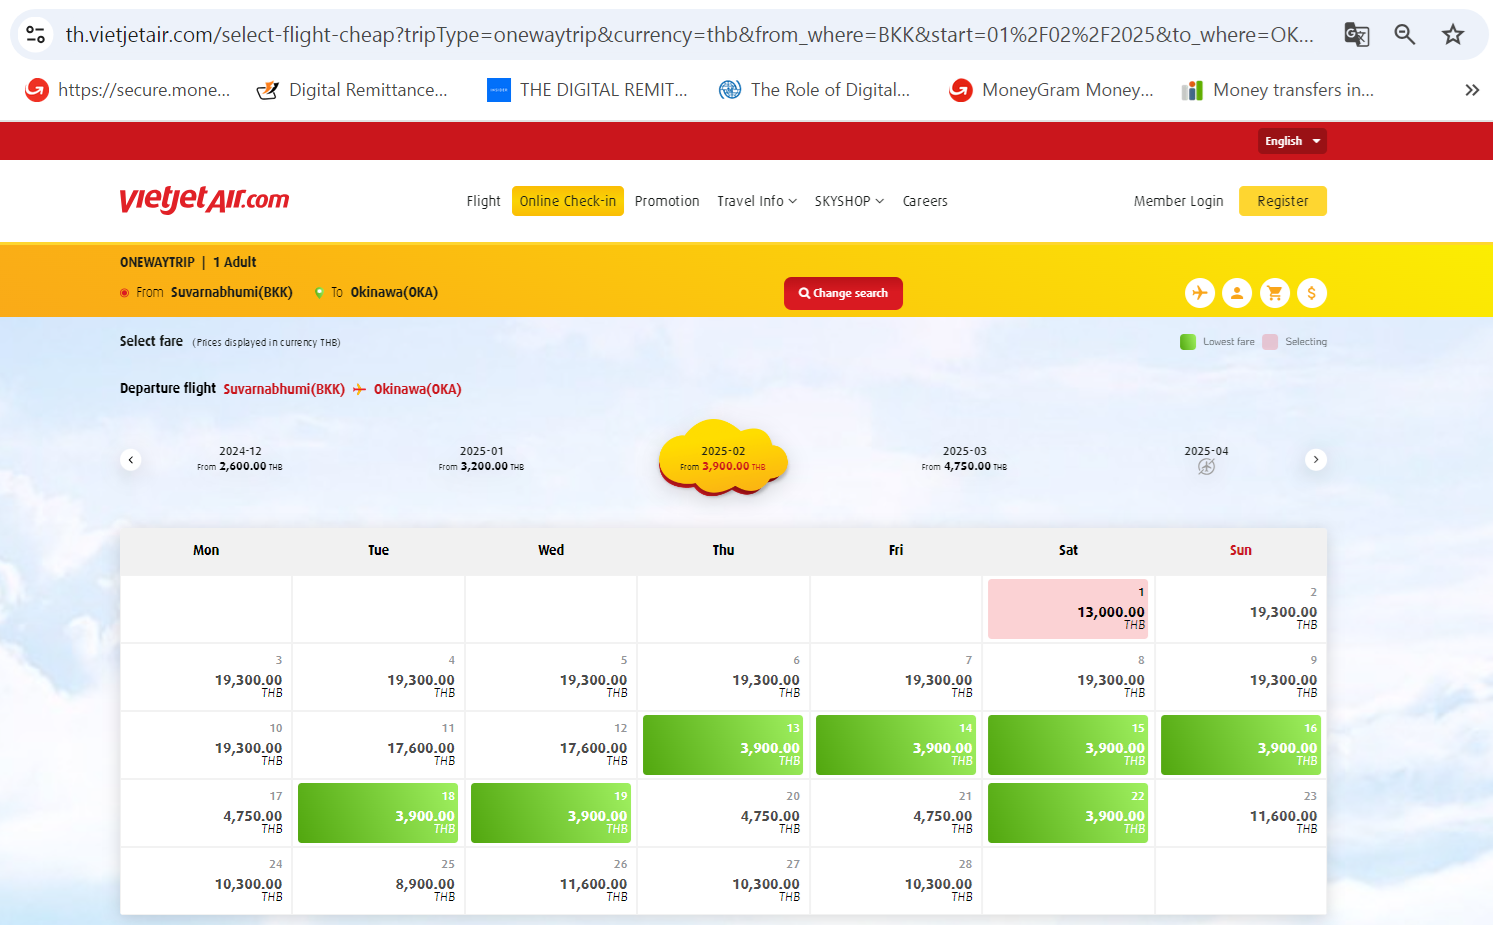Click the red Okinawa(OKA) destination text
This screenshot has width=1493, height=925.
418,389
